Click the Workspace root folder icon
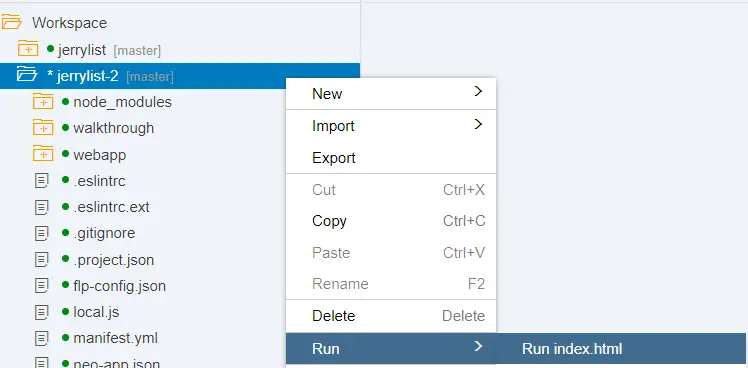This screenshot has width=748, height=368. (11, 22)
